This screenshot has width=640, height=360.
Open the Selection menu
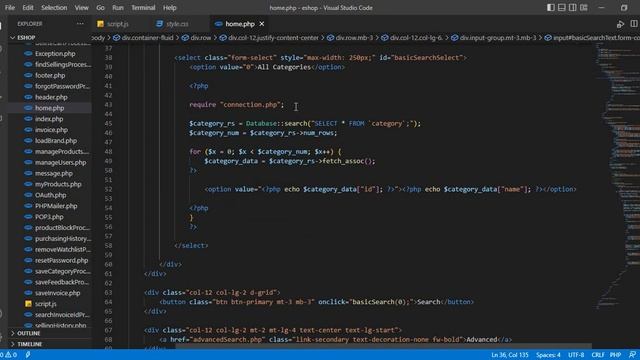pos(54,7)
